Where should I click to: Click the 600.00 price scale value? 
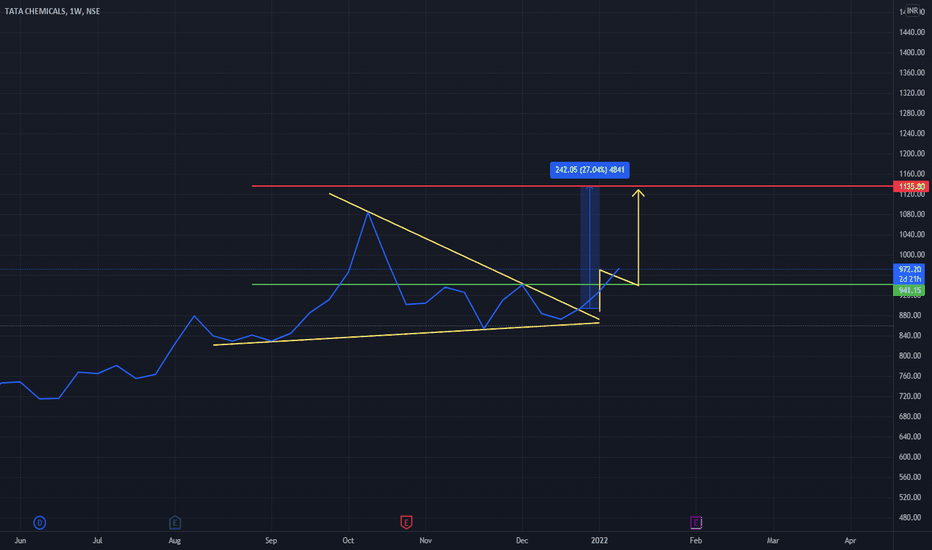[x=912, y=457]
